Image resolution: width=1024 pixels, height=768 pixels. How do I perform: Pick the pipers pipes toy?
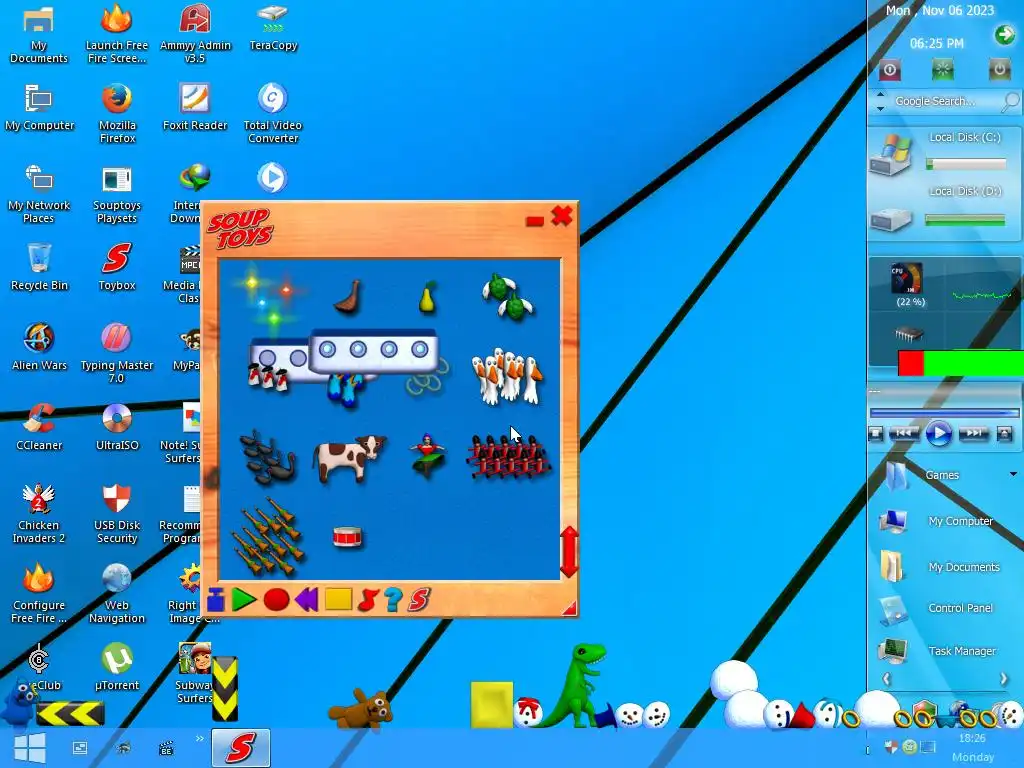pyautogui.click(x=268, y=537)
